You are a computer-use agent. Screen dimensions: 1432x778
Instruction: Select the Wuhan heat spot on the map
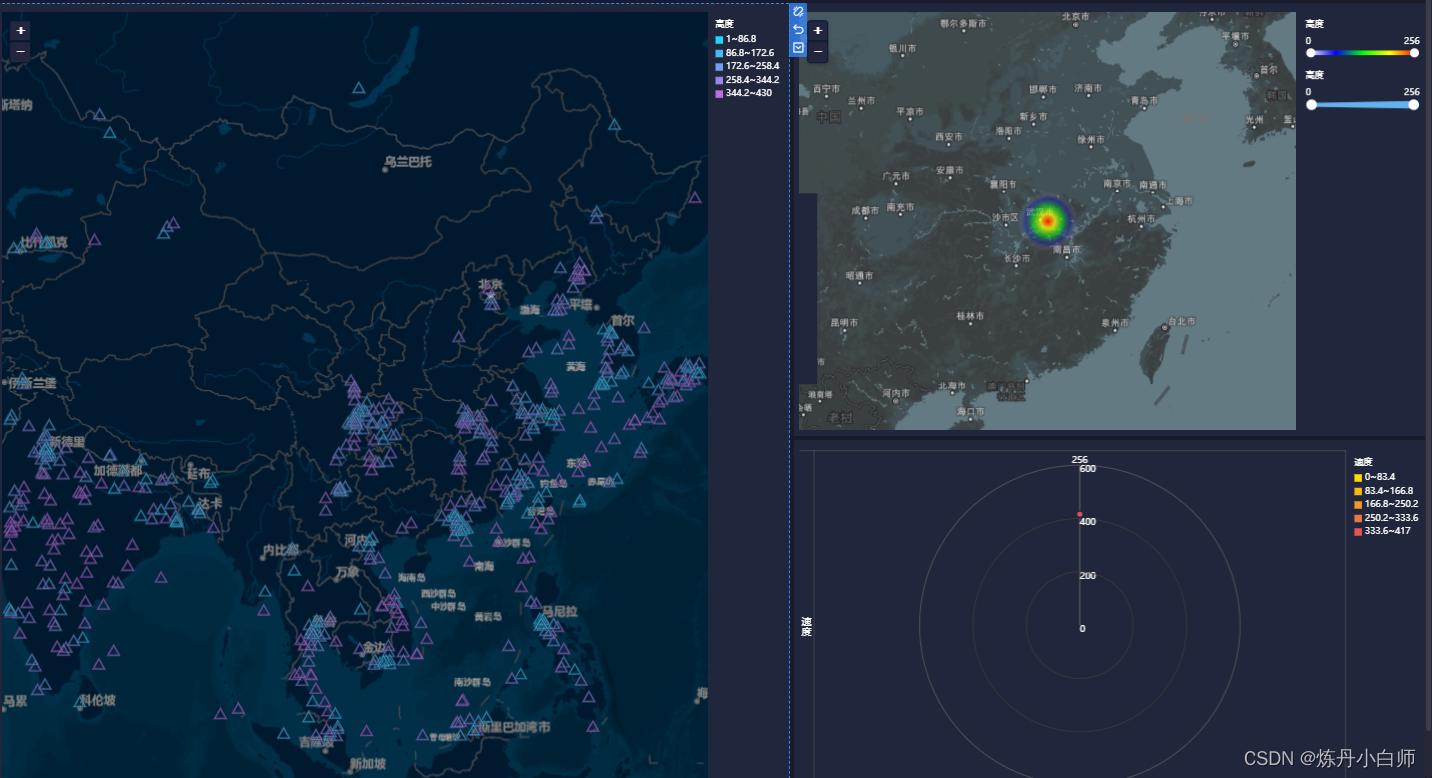[1049, 220]
